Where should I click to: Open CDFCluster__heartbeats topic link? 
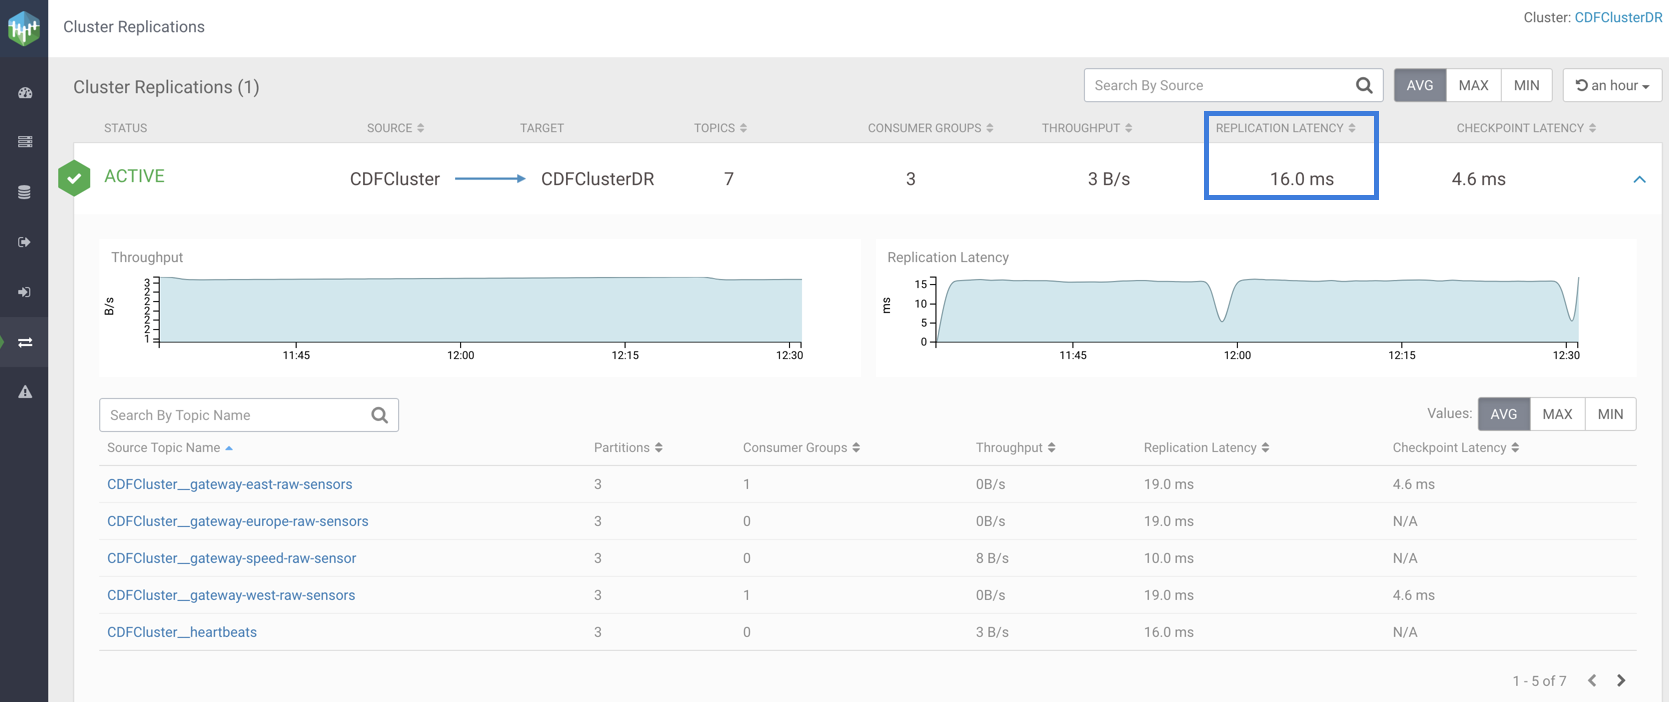click(x=182, y=632)
